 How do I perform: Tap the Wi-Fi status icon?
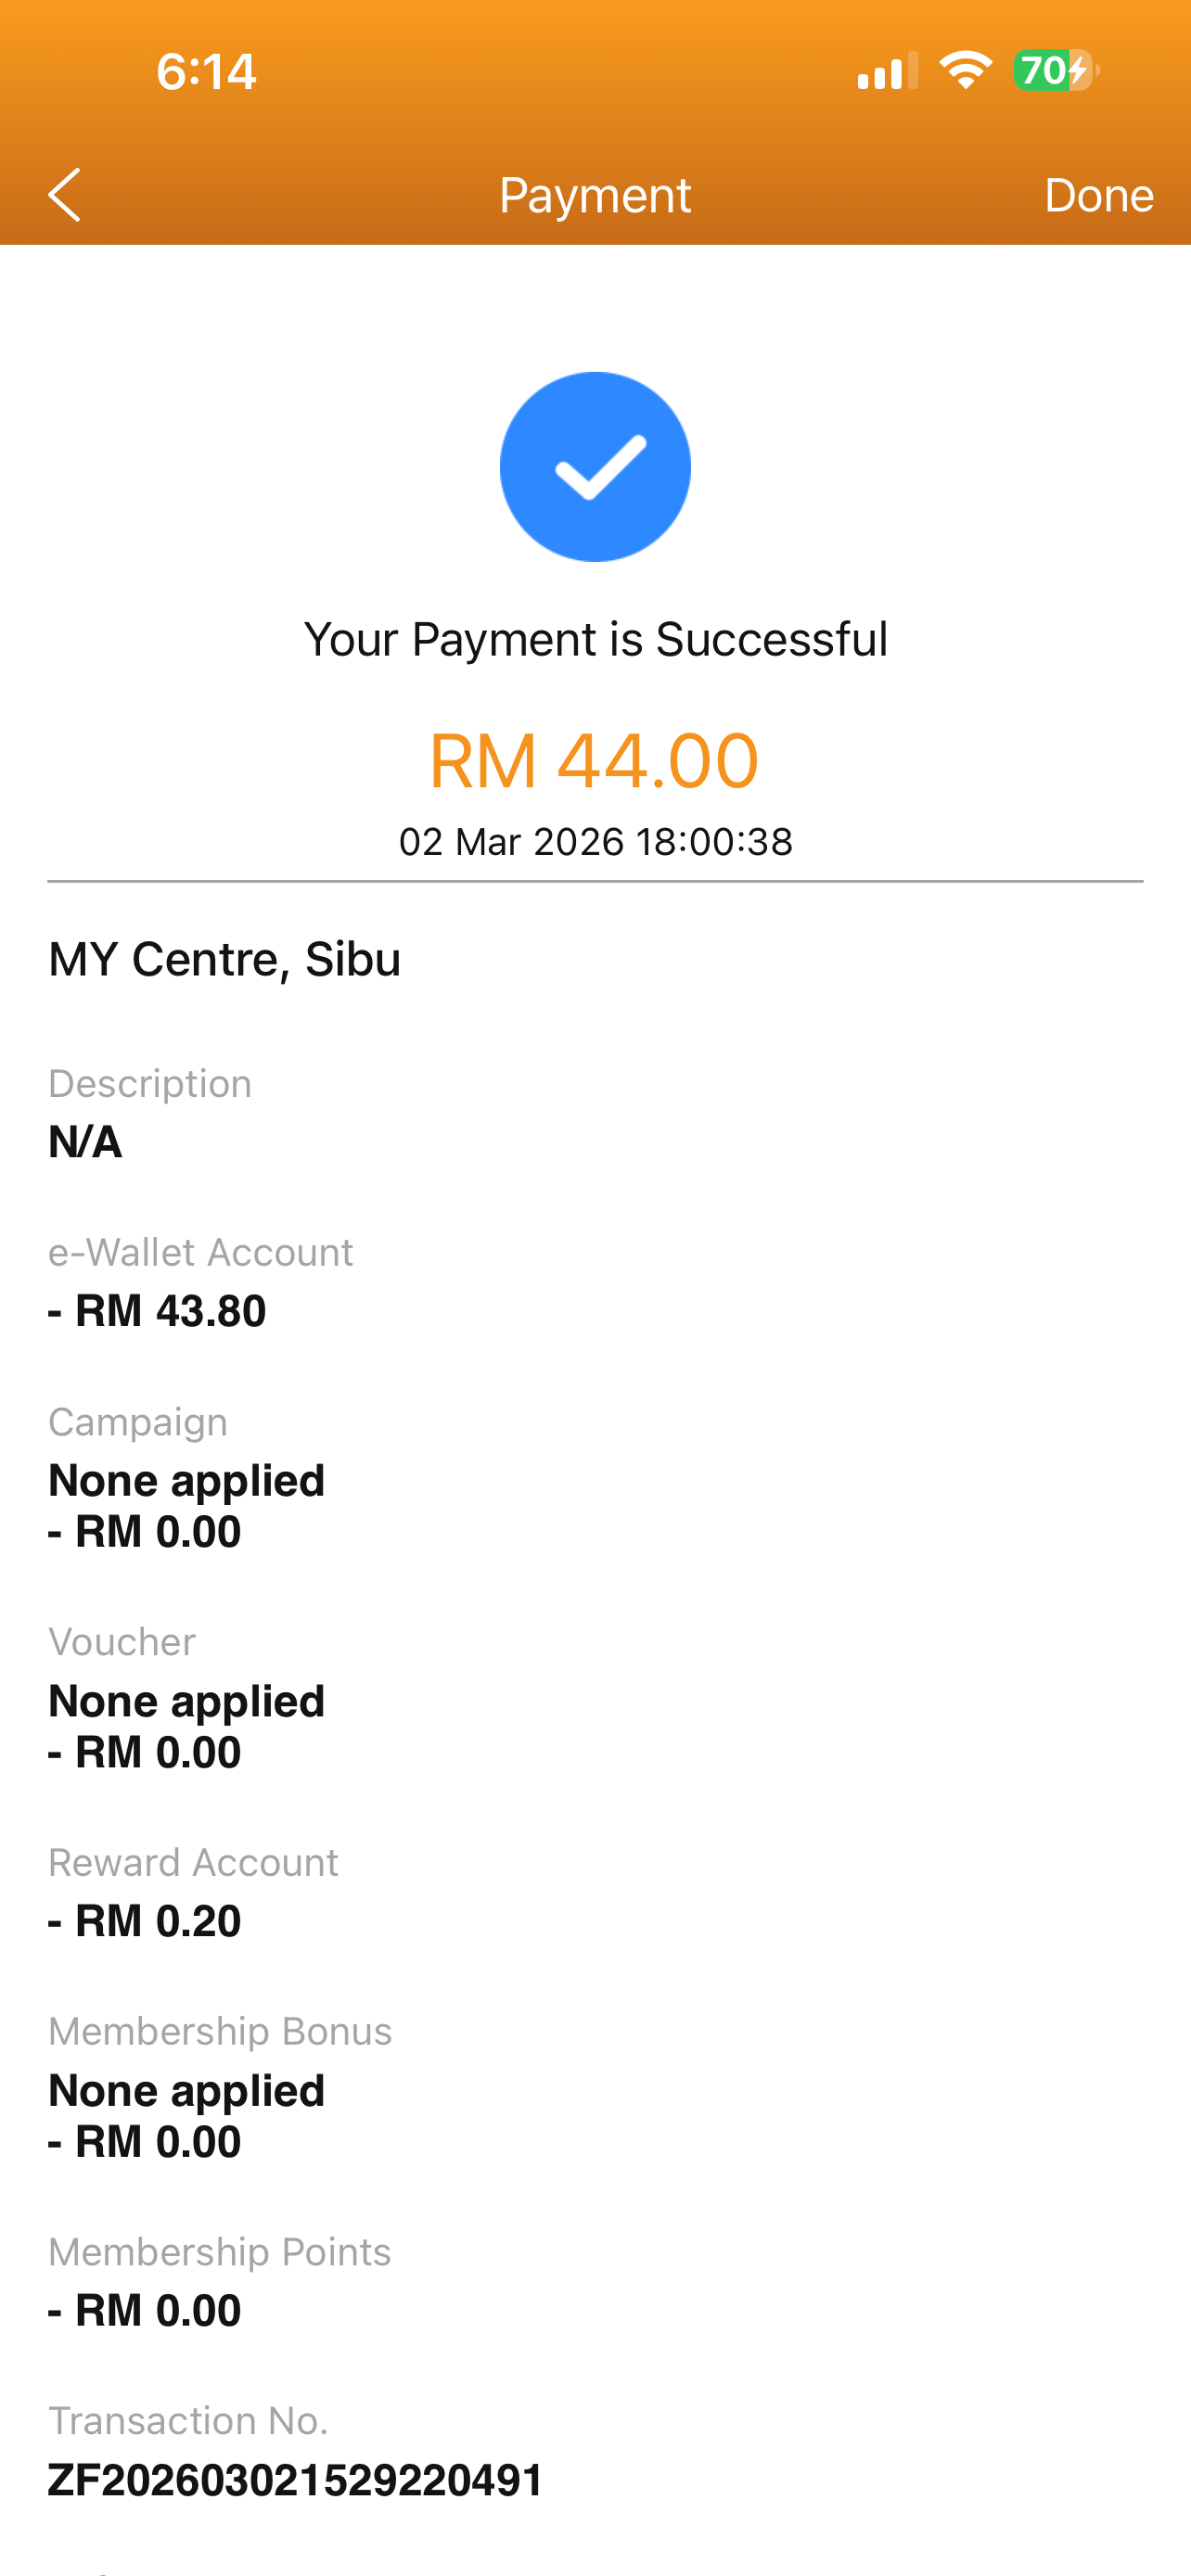coord(965,71)
